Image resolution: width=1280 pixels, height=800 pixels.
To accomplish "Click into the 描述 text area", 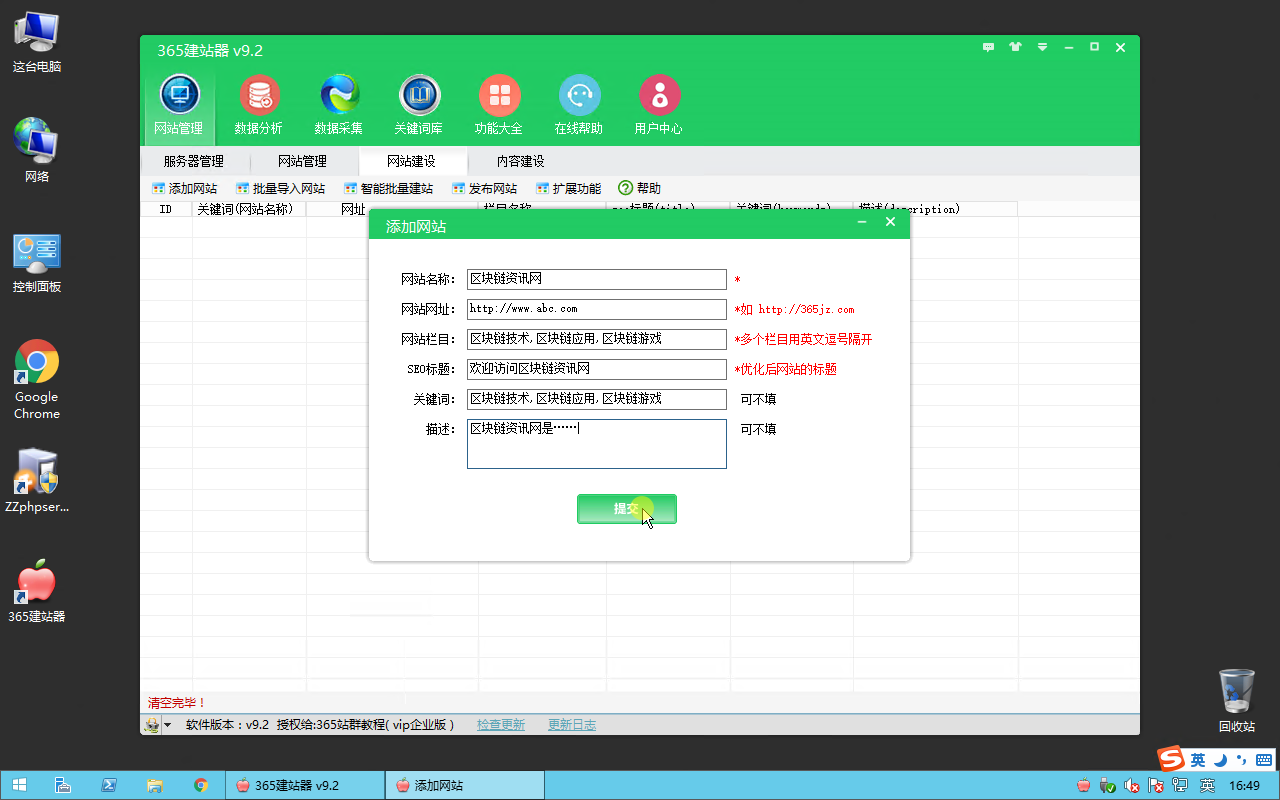I will click(x=596, y=444).
